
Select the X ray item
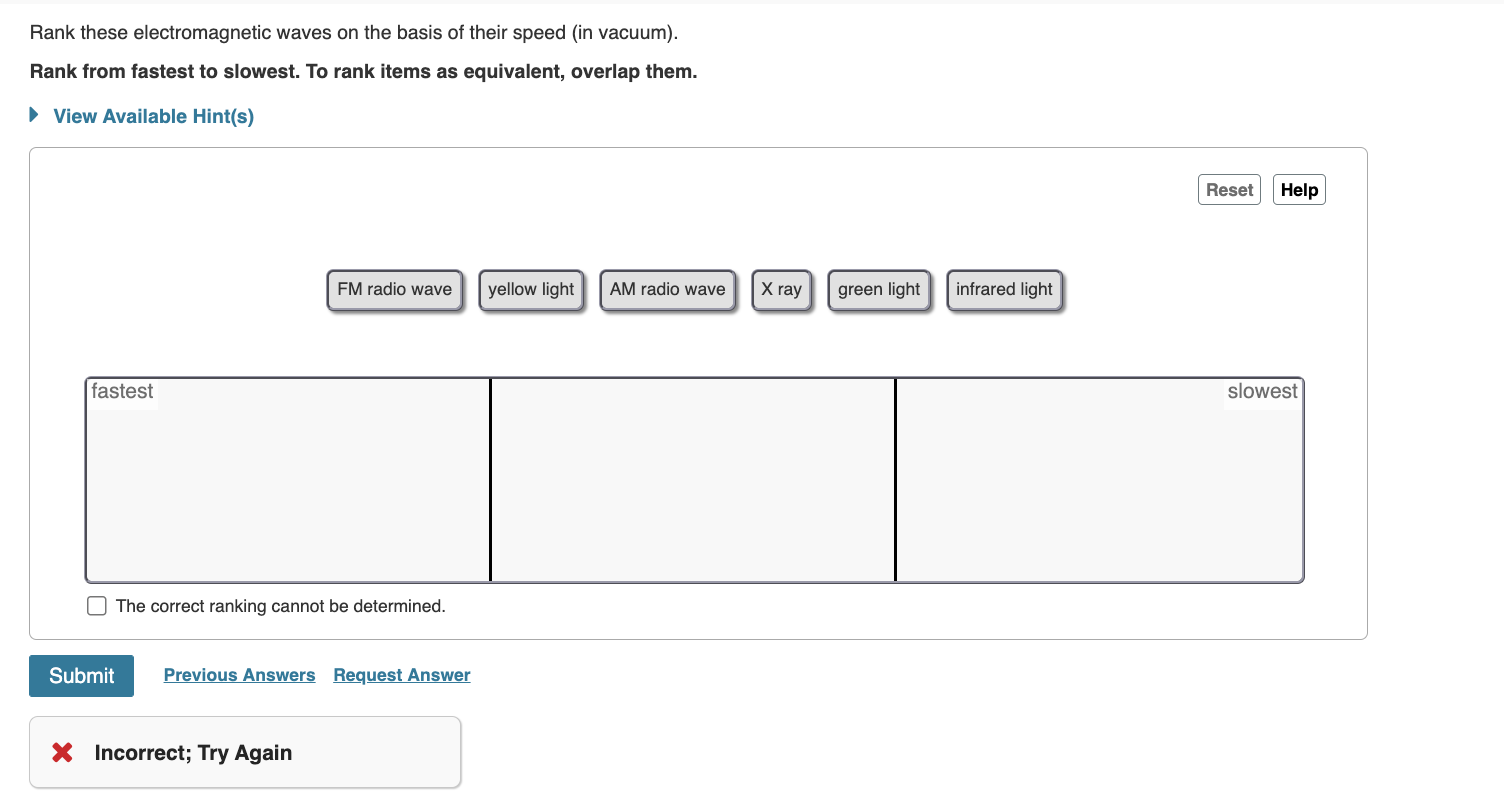point(782,289)
